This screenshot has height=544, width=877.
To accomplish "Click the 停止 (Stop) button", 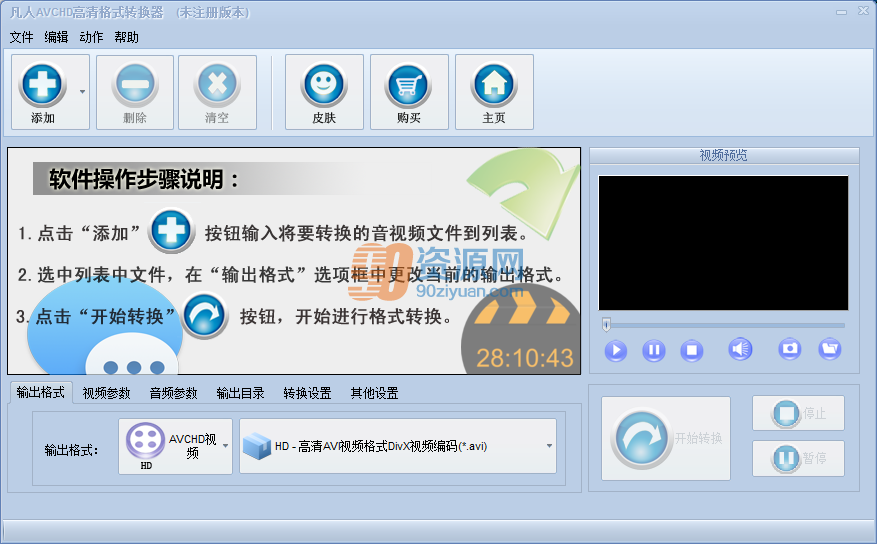I will pos(798,413).
